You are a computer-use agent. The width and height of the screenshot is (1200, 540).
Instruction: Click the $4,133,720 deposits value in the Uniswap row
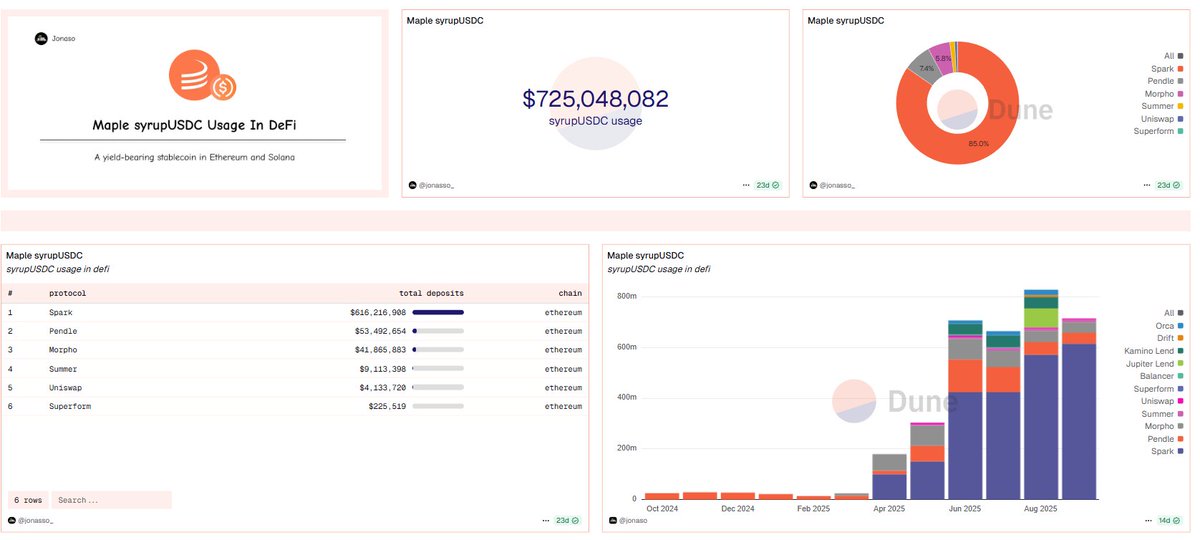[380, 387]
